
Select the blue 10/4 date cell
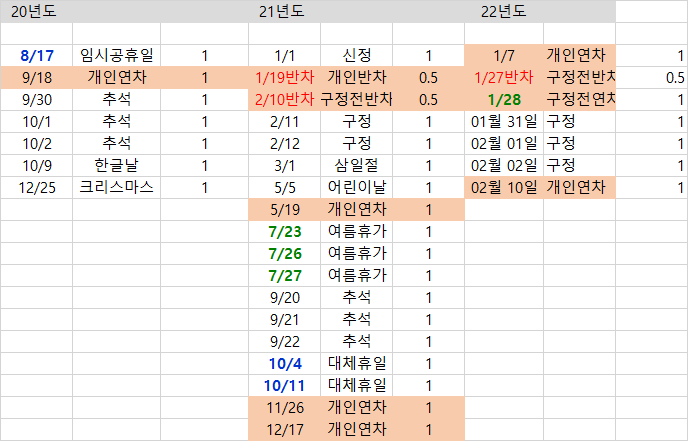[284, 363]
